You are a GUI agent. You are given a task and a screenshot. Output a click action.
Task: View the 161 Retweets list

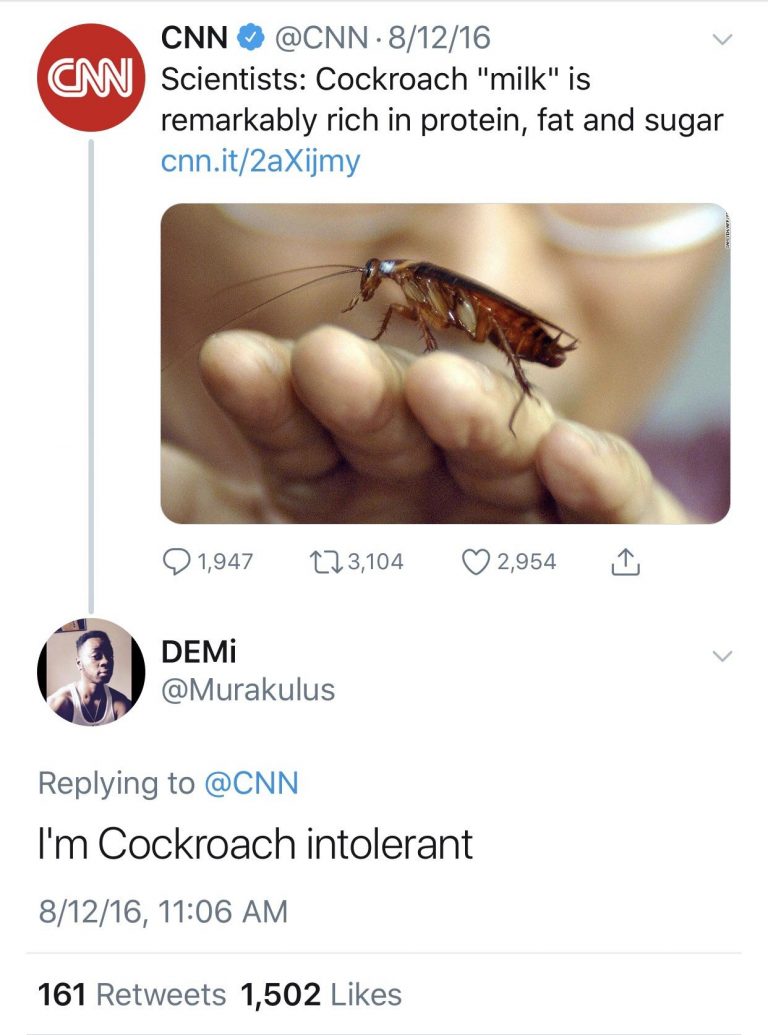131,995
